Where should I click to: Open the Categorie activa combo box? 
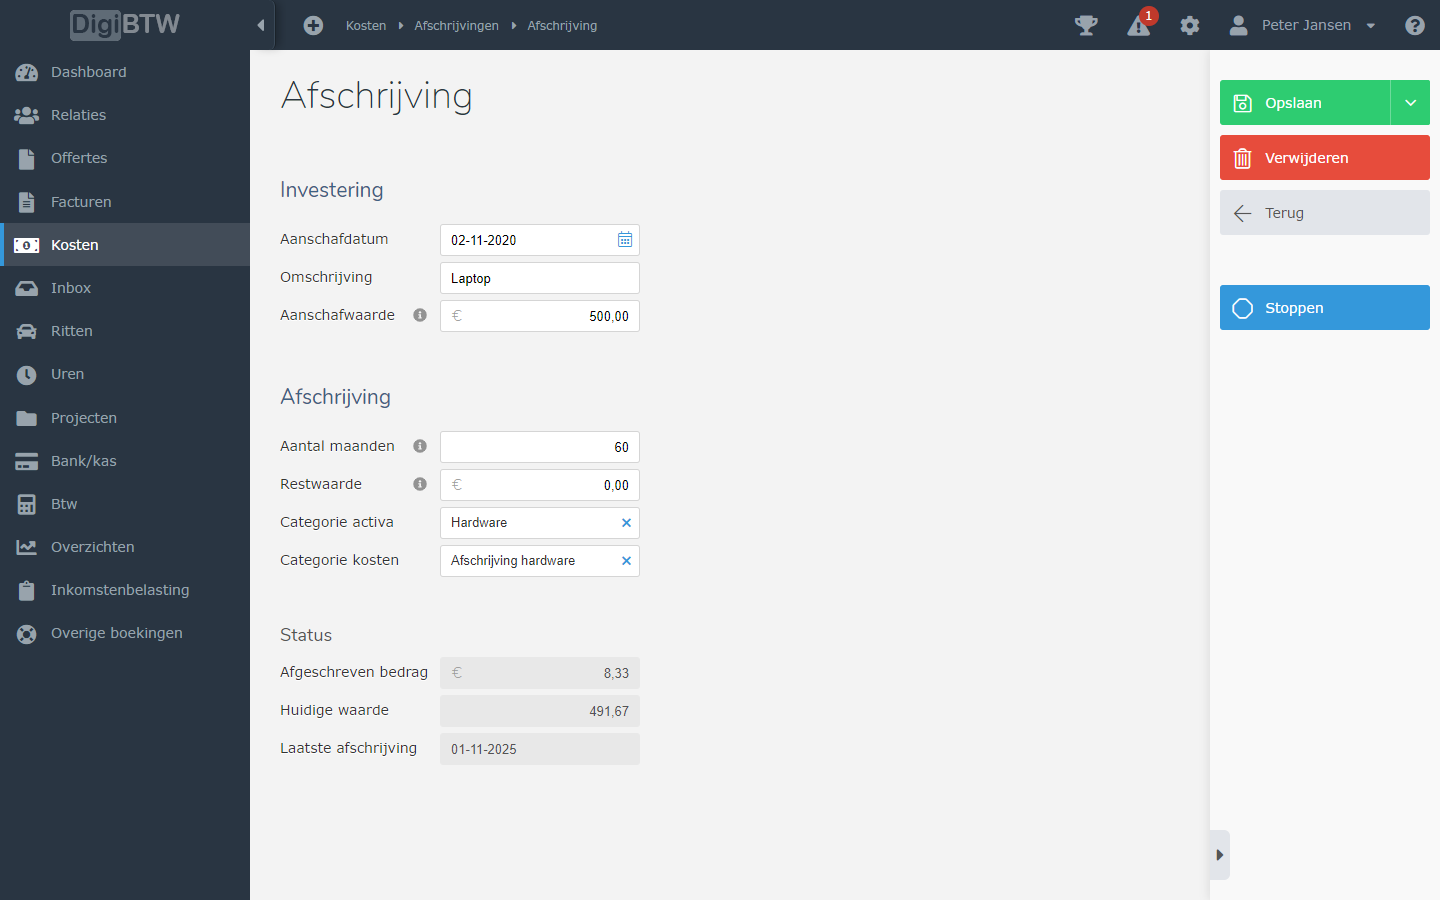(x=540, y=523)
